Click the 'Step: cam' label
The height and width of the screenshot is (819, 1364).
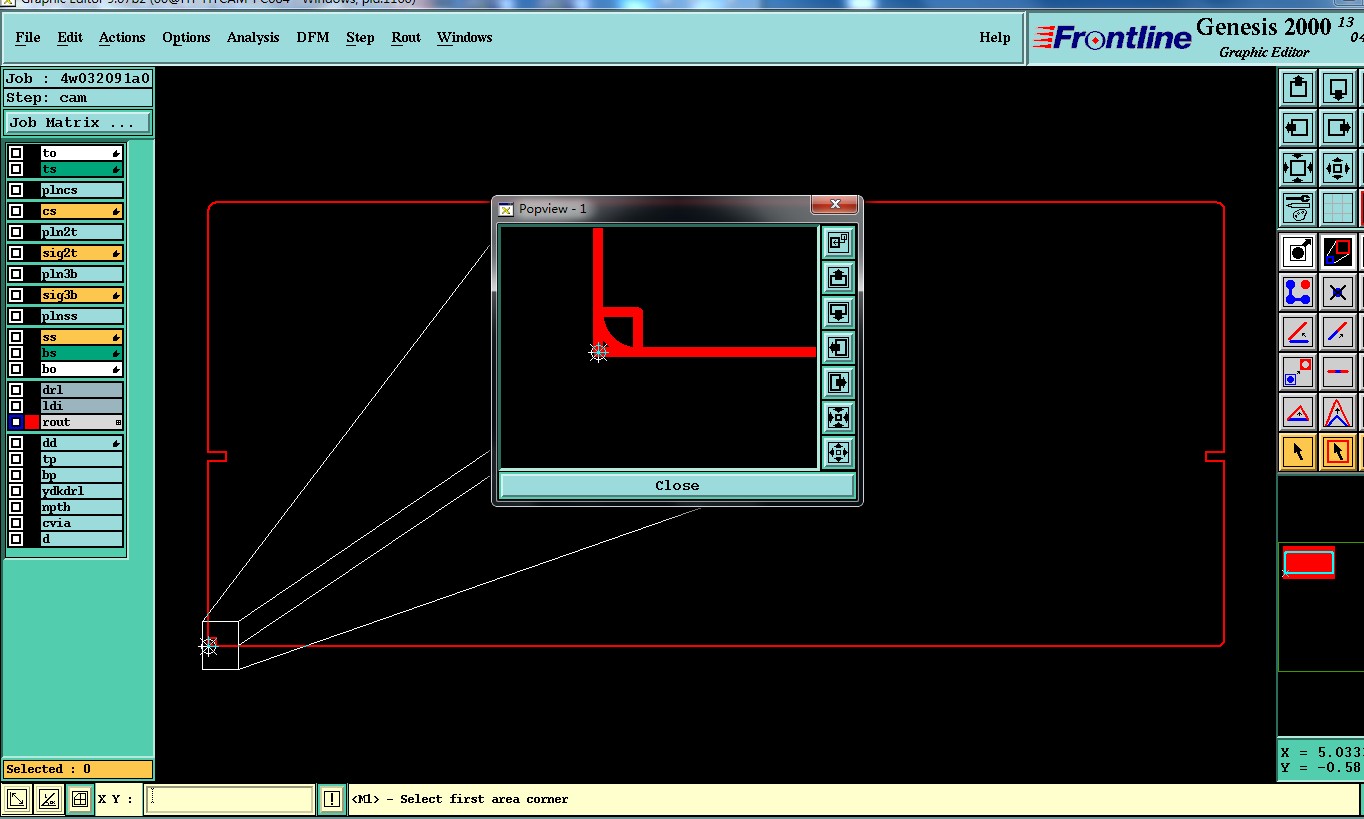tap(78, 98)
